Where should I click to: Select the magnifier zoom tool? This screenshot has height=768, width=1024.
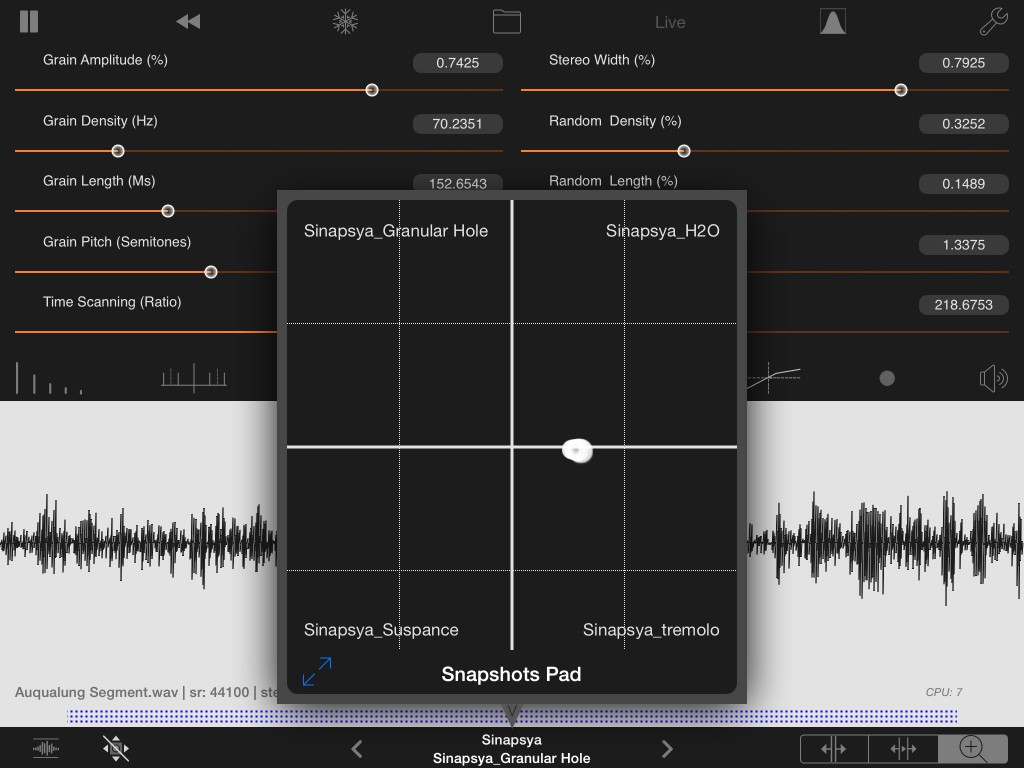click(x=973, y=748)
